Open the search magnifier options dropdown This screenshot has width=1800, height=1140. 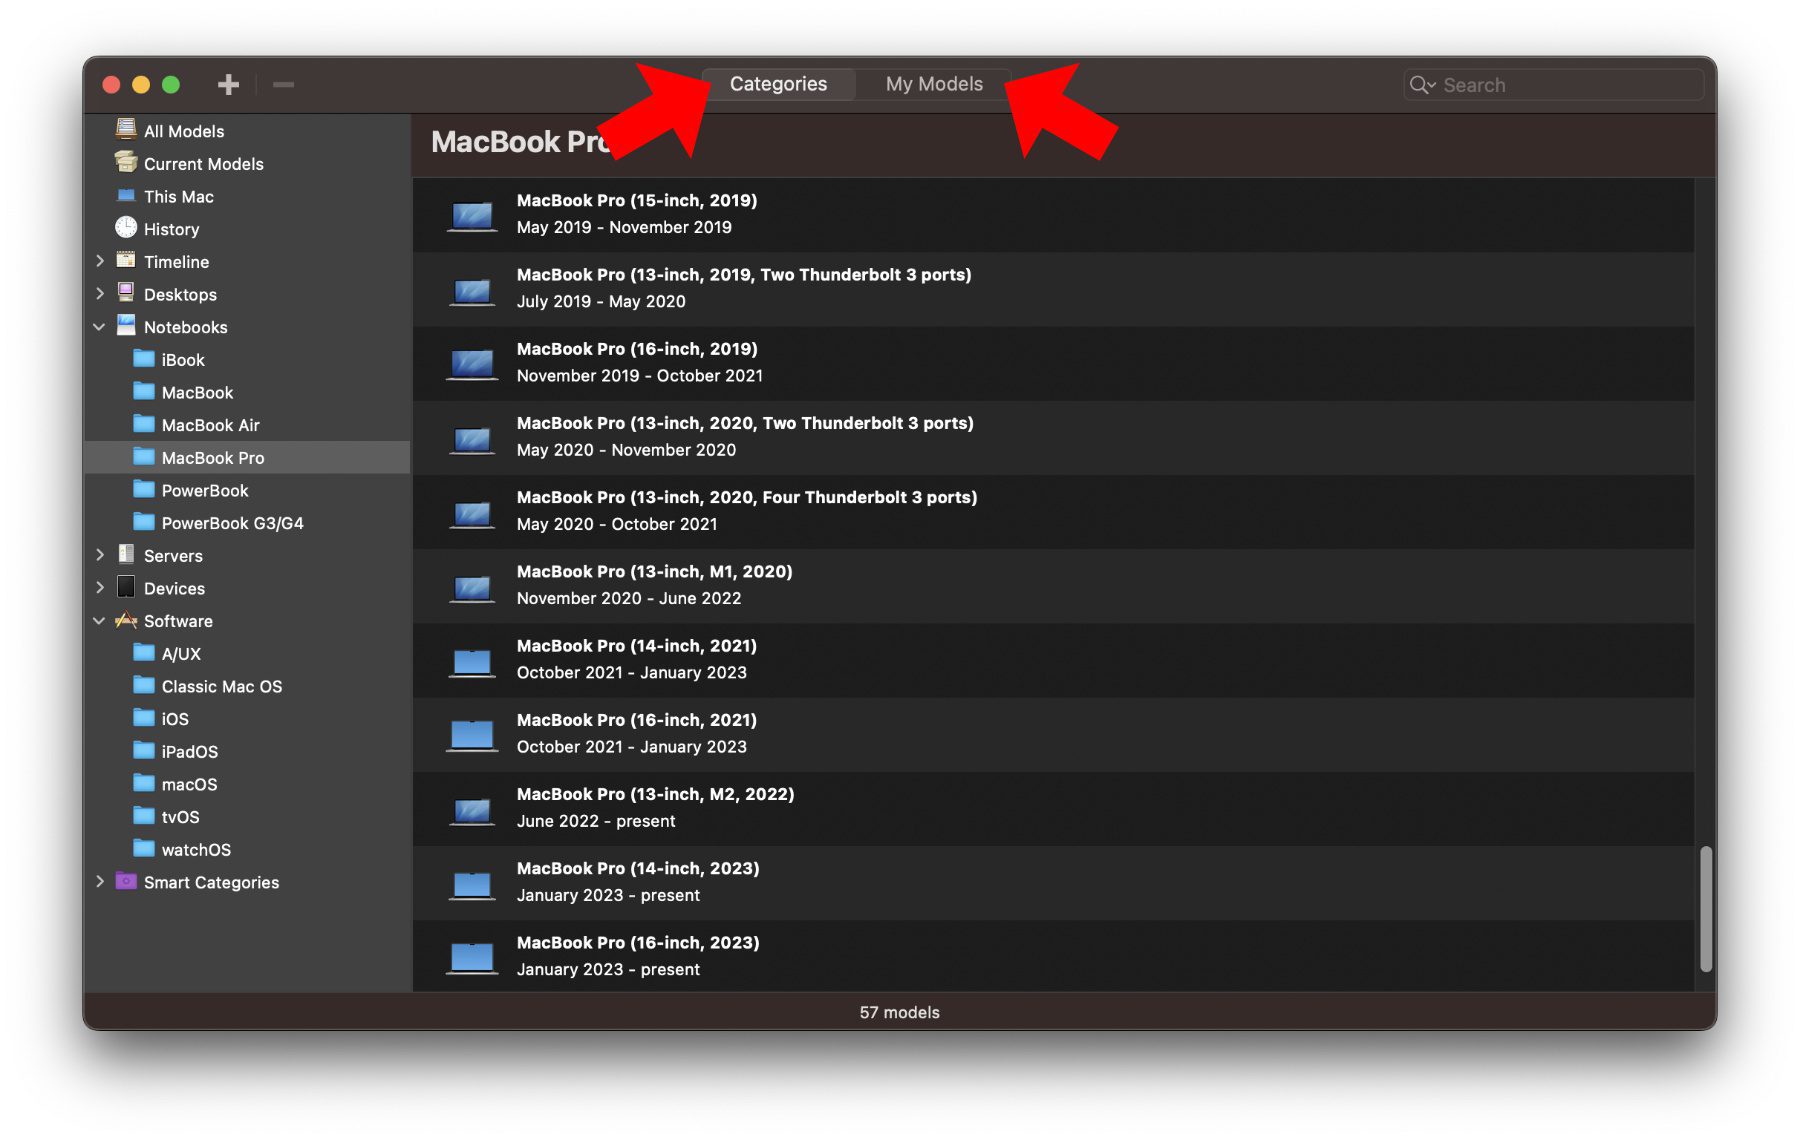click(x=1422, y=85)
